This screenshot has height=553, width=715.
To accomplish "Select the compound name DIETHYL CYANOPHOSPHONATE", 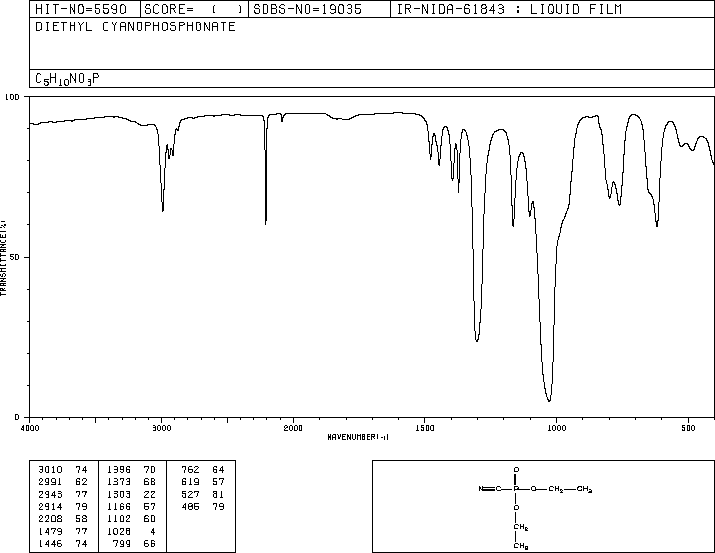I will click(135, 26).
